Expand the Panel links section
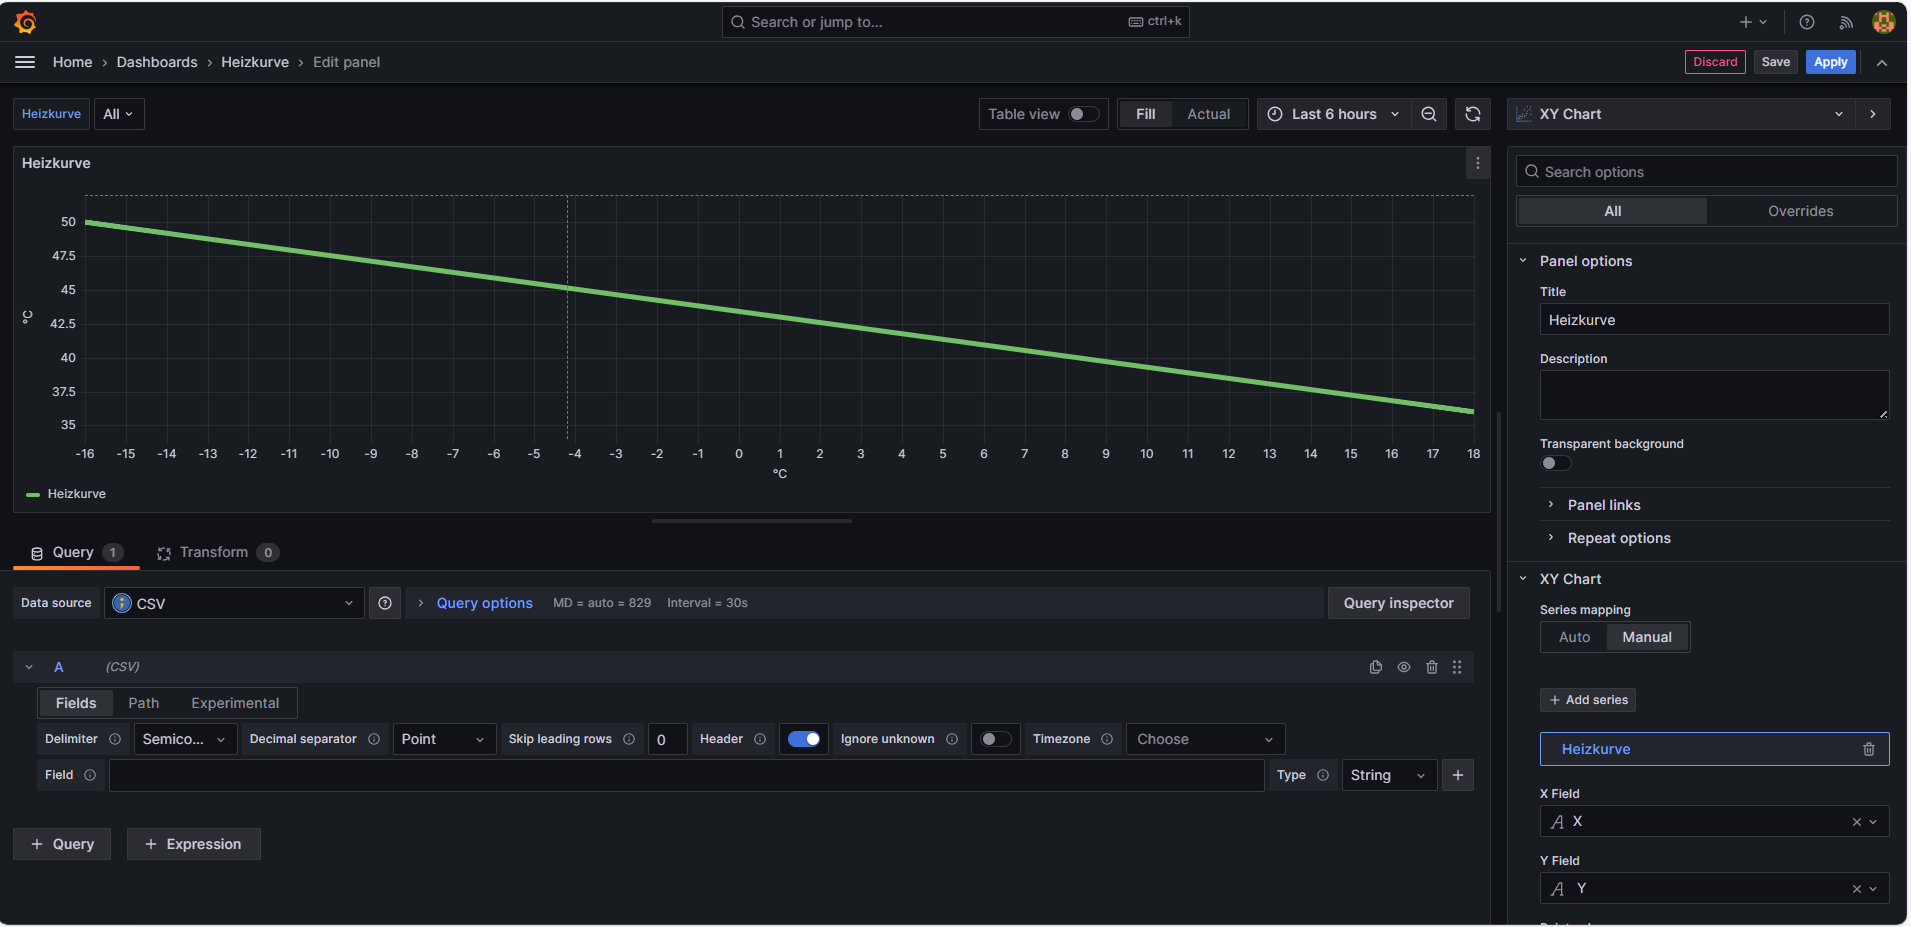This screenshot has width=1911, height=927. coord(1603,505)
